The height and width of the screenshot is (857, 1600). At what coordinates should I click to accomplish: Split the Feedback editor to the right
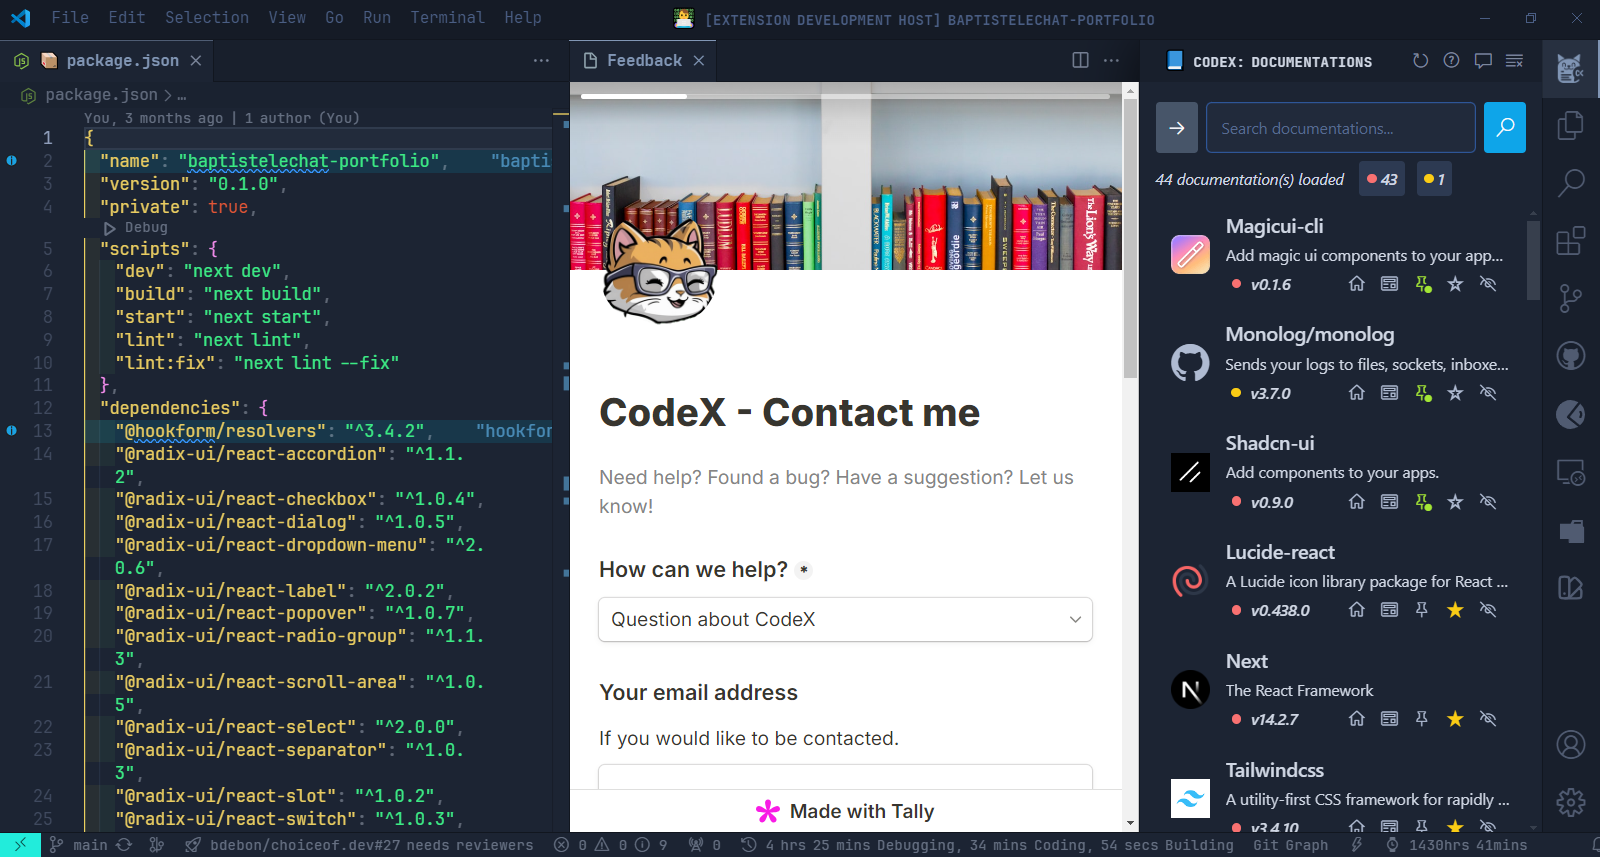click(1080, 61)
